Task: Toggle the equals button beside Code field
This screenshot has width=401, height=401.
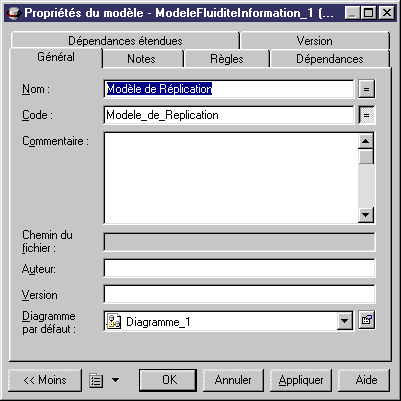Action: click(366, 115)
